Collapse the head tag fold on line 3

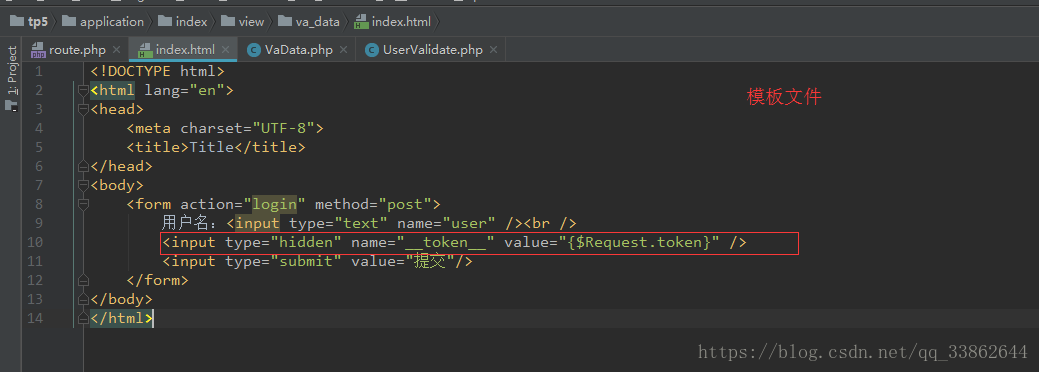point(83,109)
